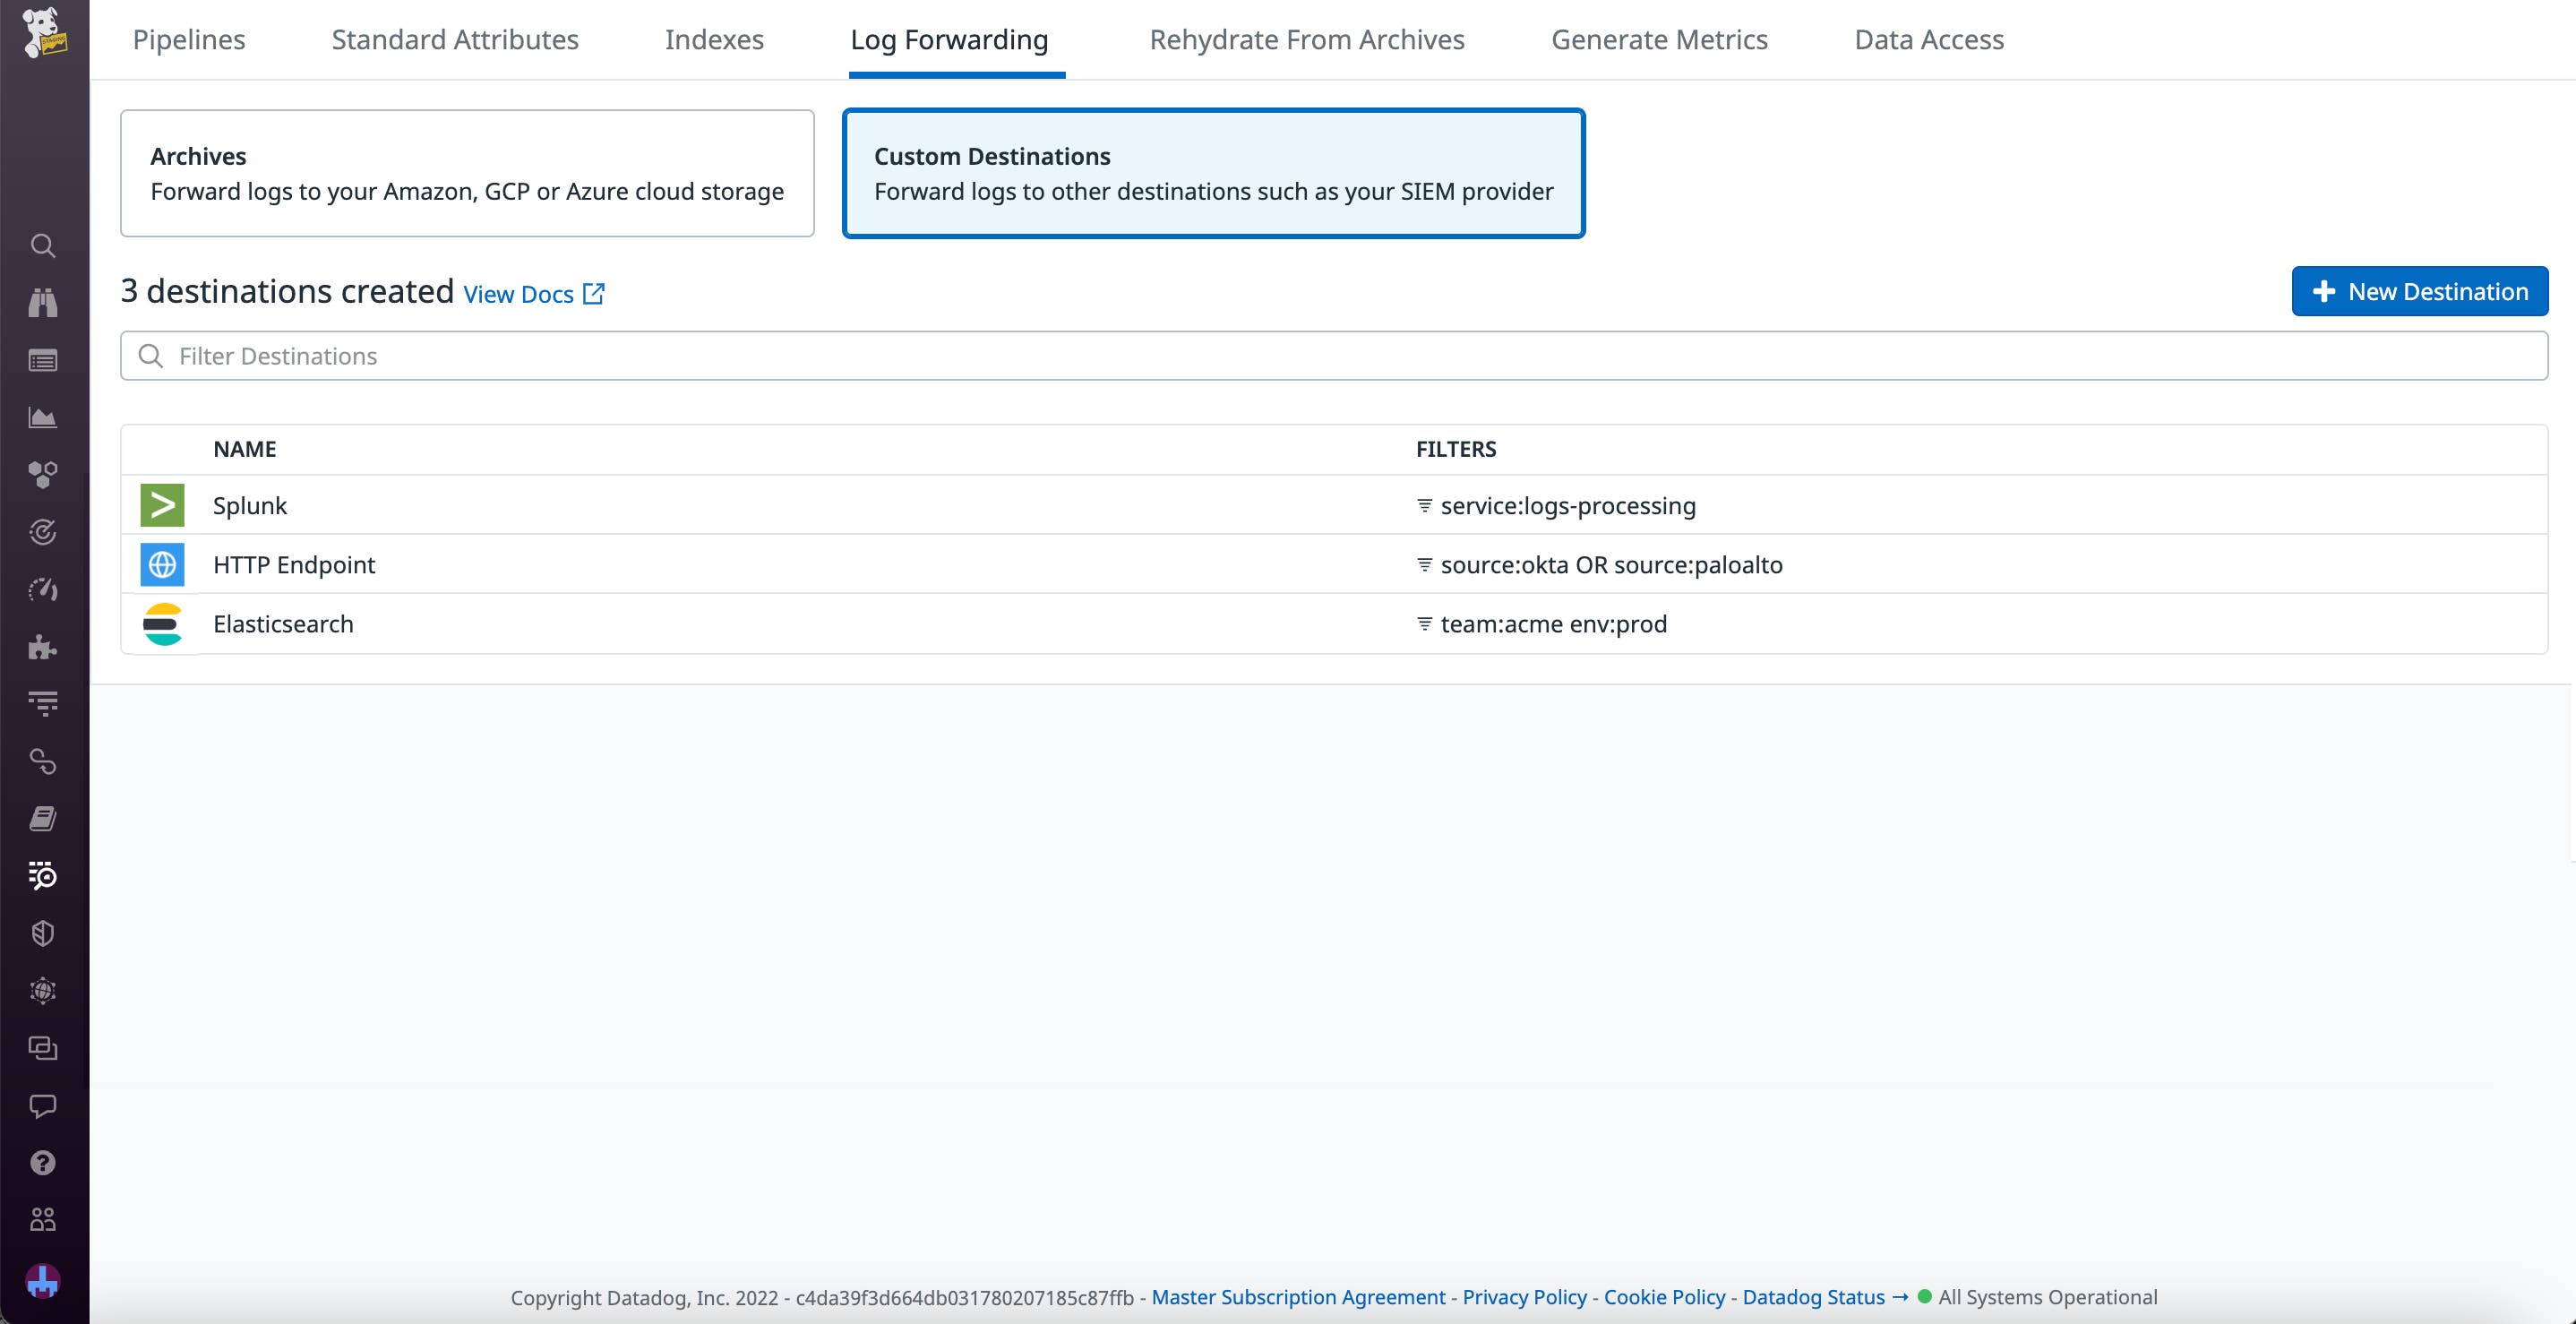Image resolution: width=2576 pixels, height=1324 pixels.
Task: Open the APM speedometer icon
Action: coord(43,589)
